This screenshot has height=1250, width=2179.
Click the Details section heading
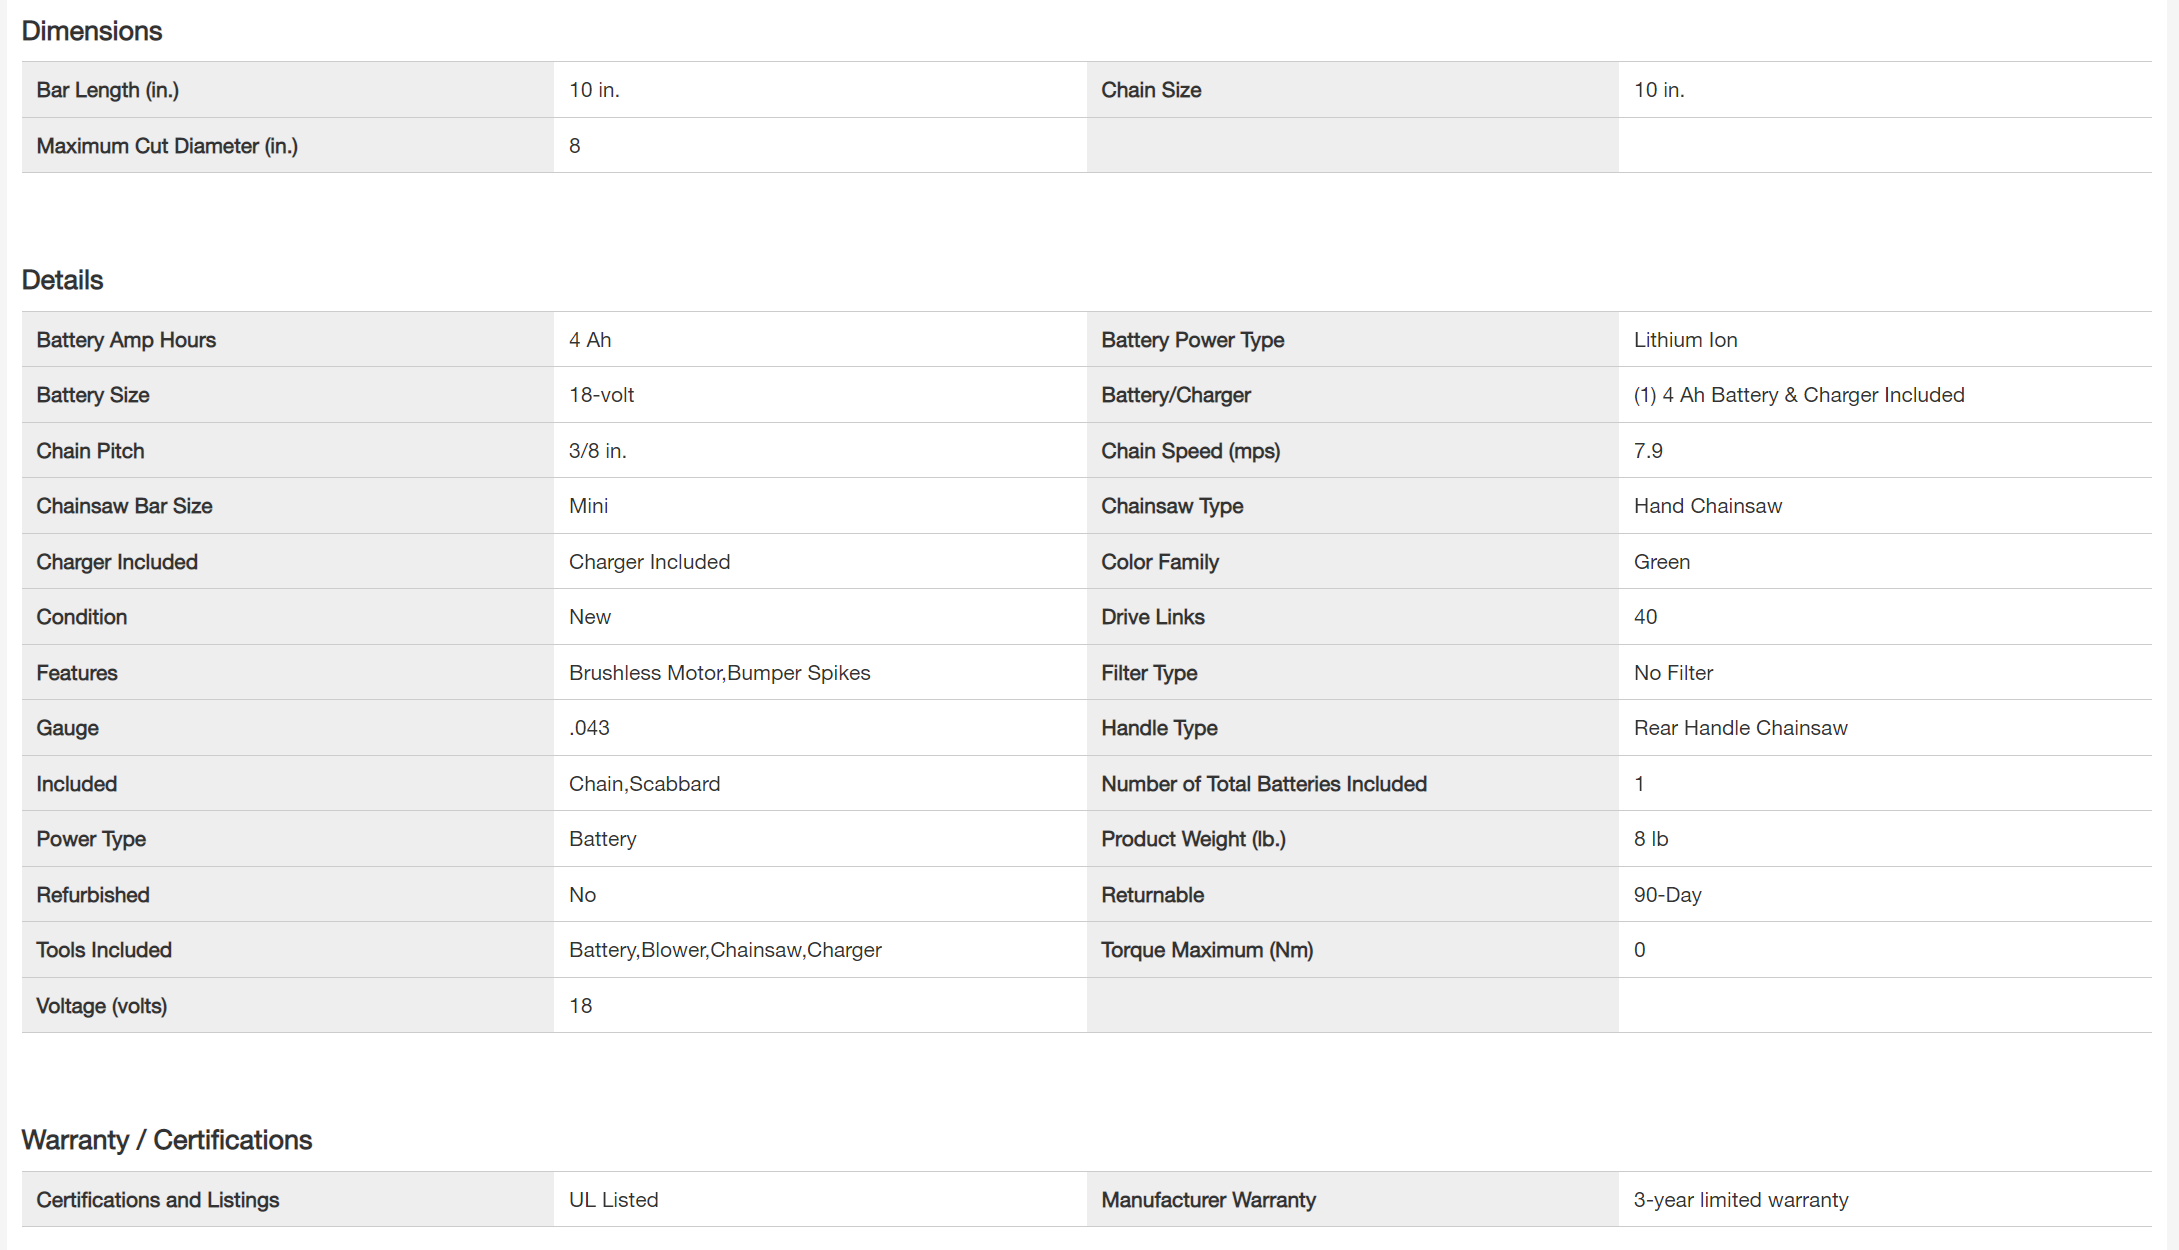click(x=62, y=280)
